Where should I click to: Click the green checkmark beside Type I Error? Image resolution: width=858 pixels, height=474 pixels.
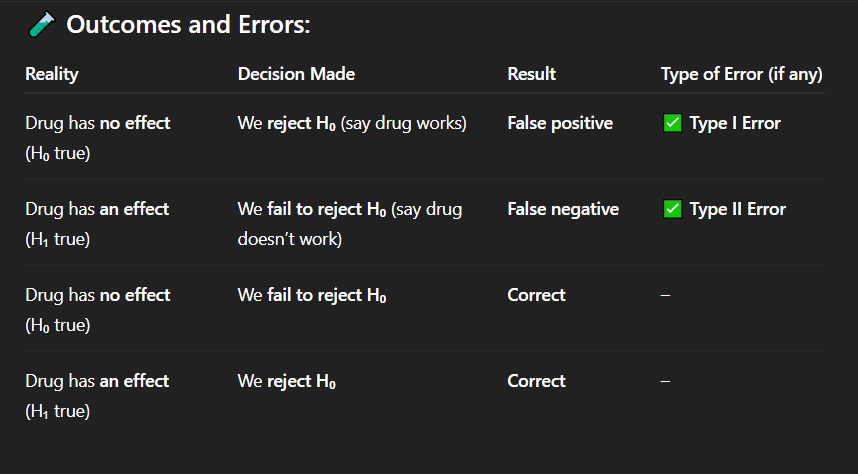672,123
